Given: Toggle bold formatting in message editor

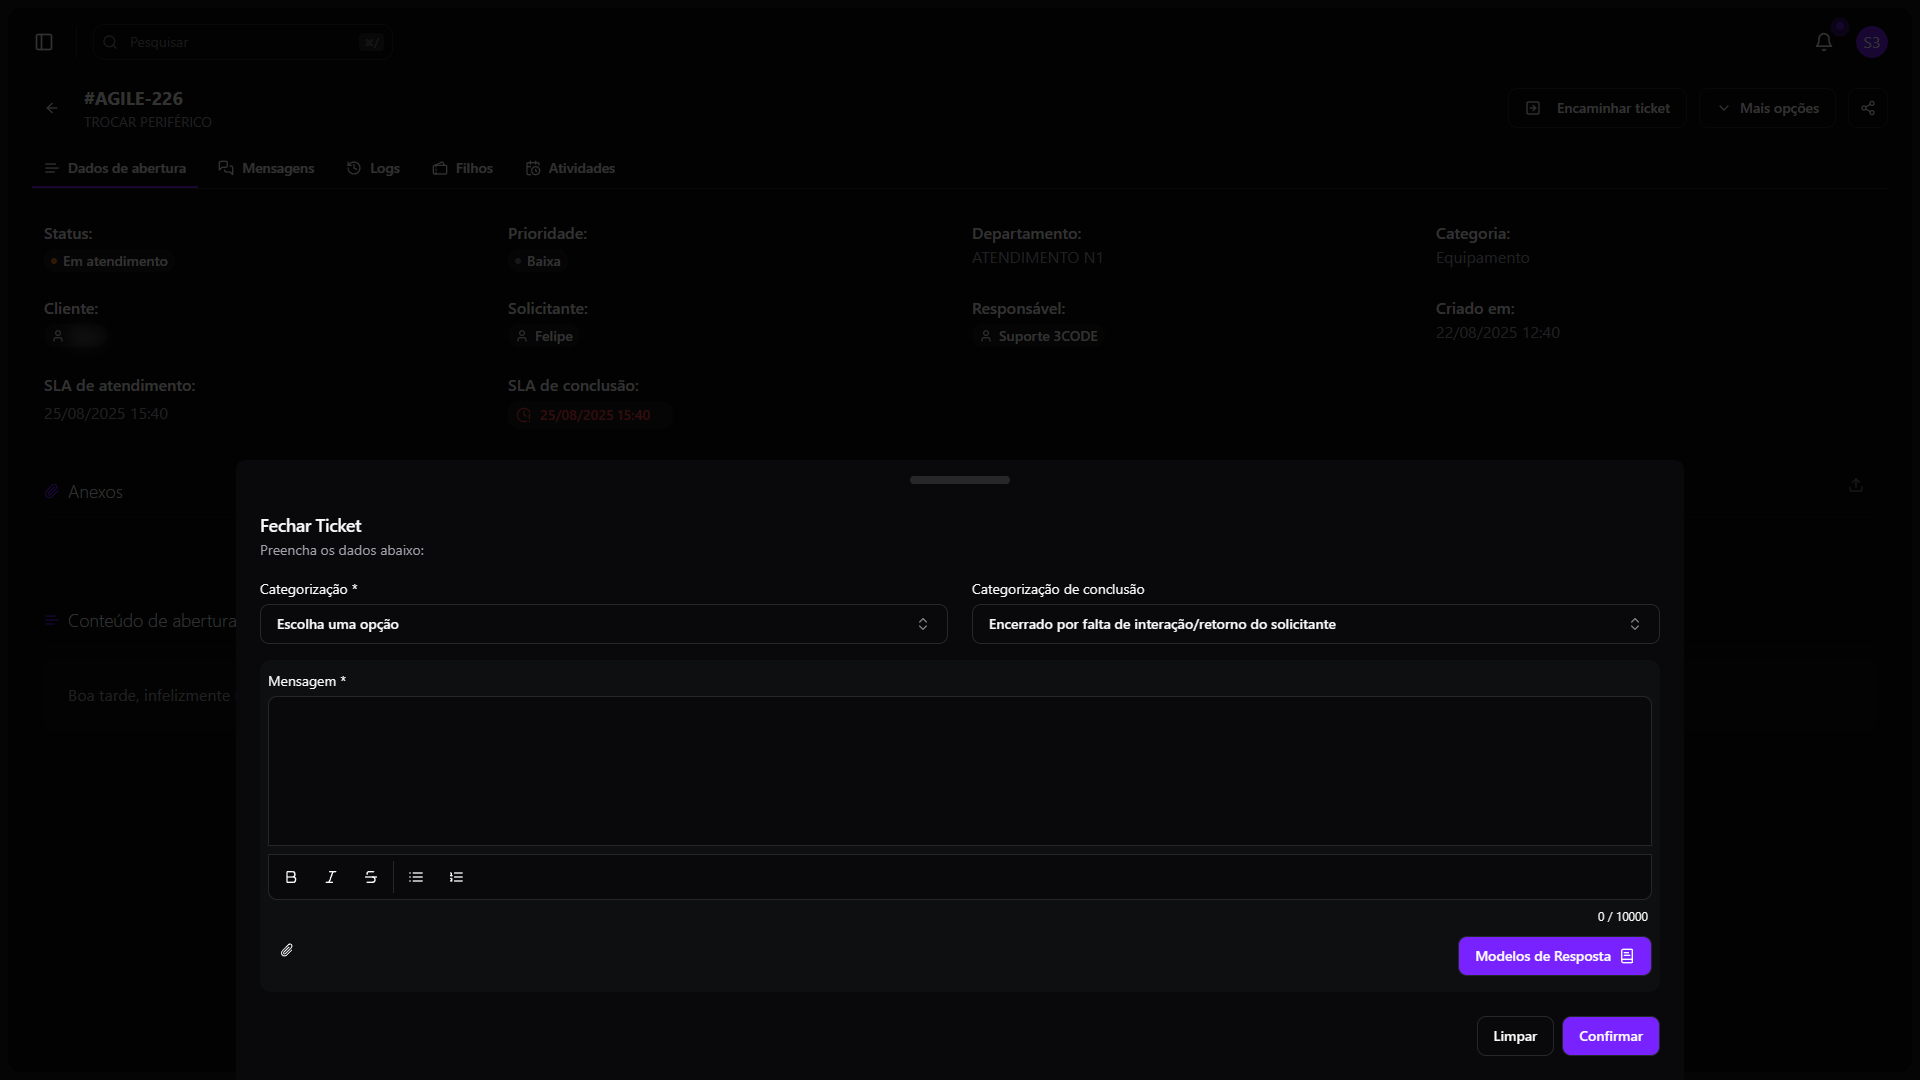Looking at the screenshot, I should [x=291, y=877].
